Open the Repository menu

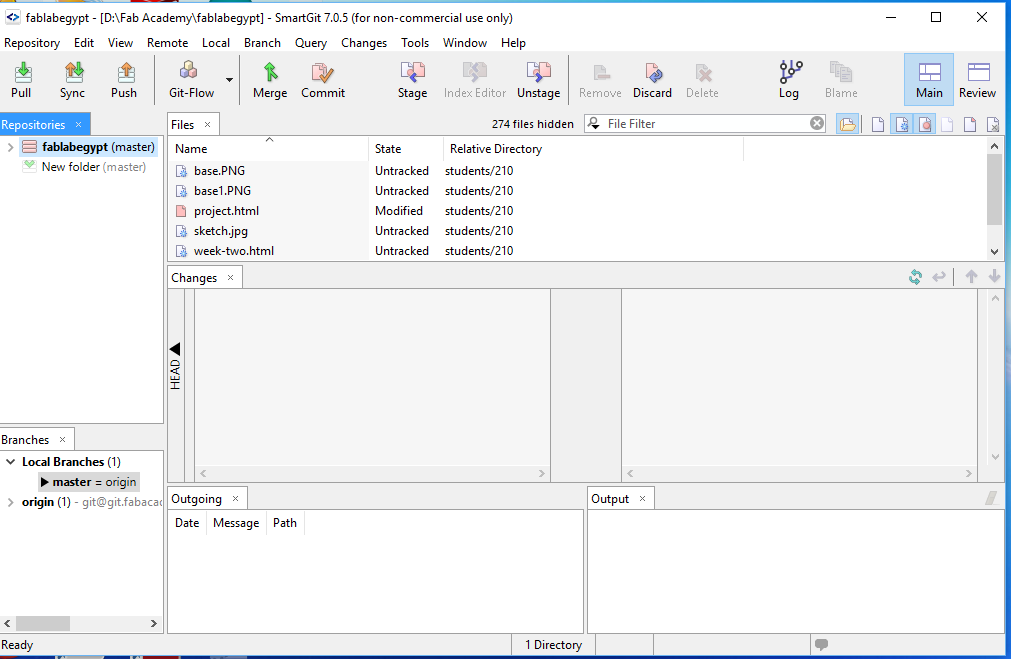32,43
